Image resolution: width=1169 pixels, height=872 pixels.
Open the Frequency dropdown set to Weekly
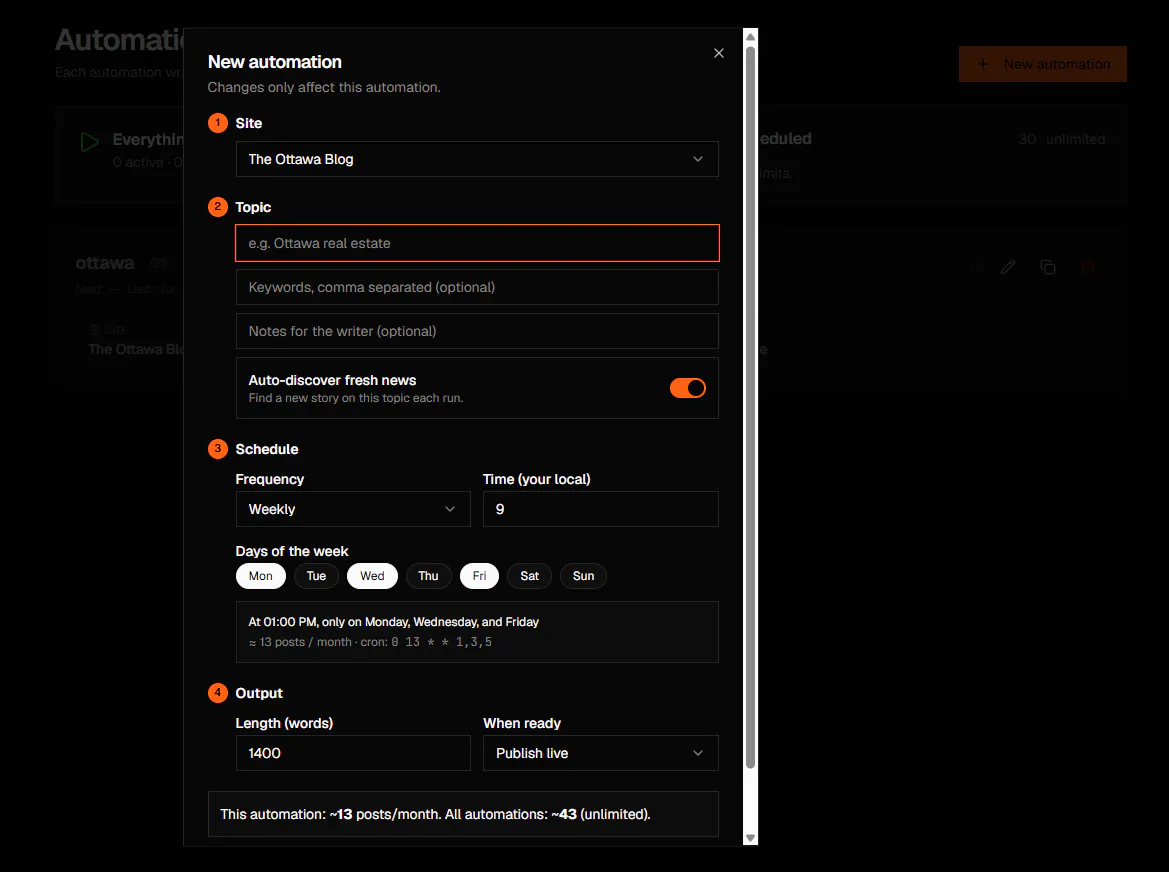coord(353,509)
